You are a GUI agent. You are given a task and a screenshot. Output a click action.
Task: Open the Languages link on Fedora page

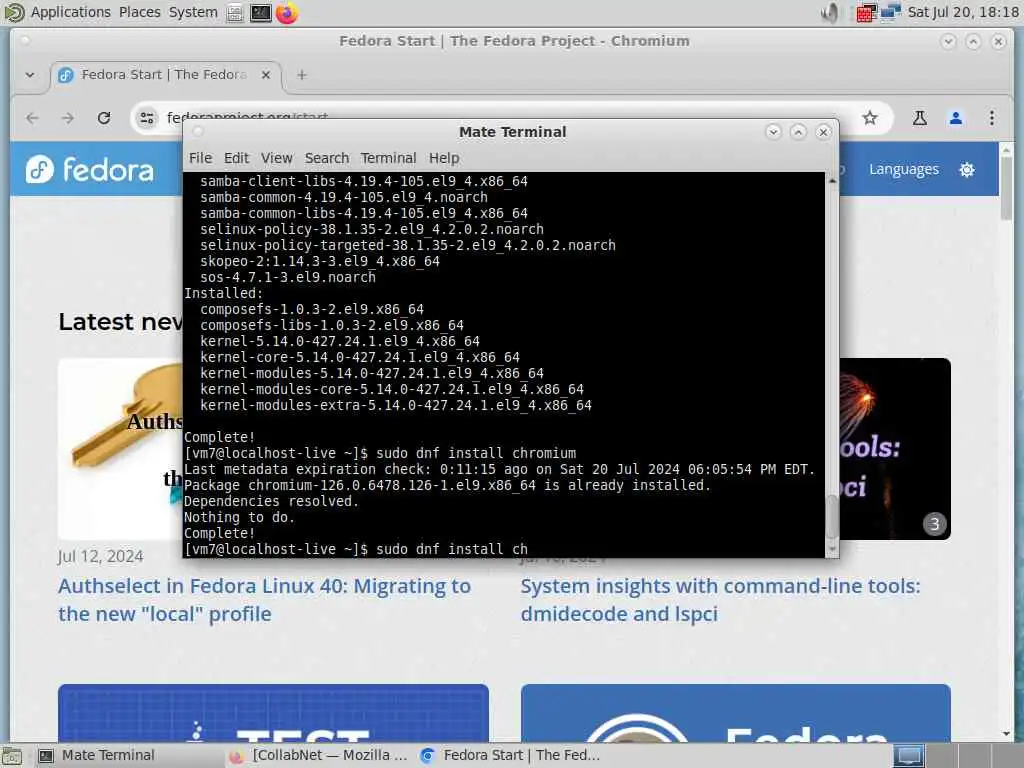click(x=904, y=170)
